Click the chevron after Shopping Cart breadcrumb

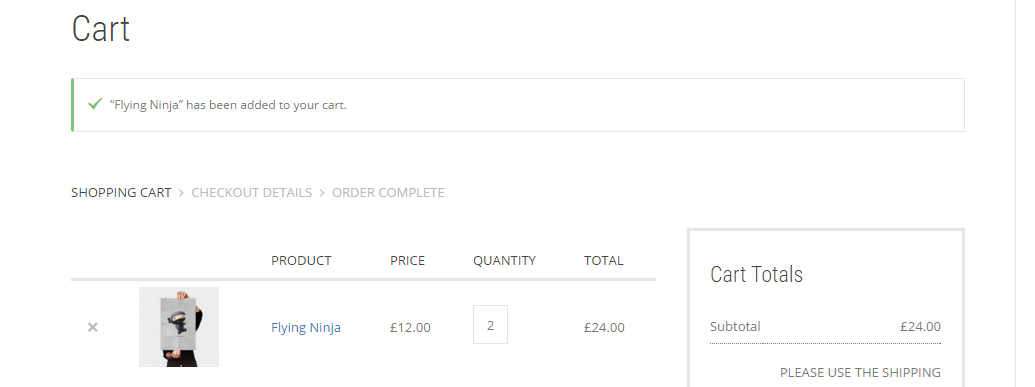pyautogui.click(x=182, y=193)
